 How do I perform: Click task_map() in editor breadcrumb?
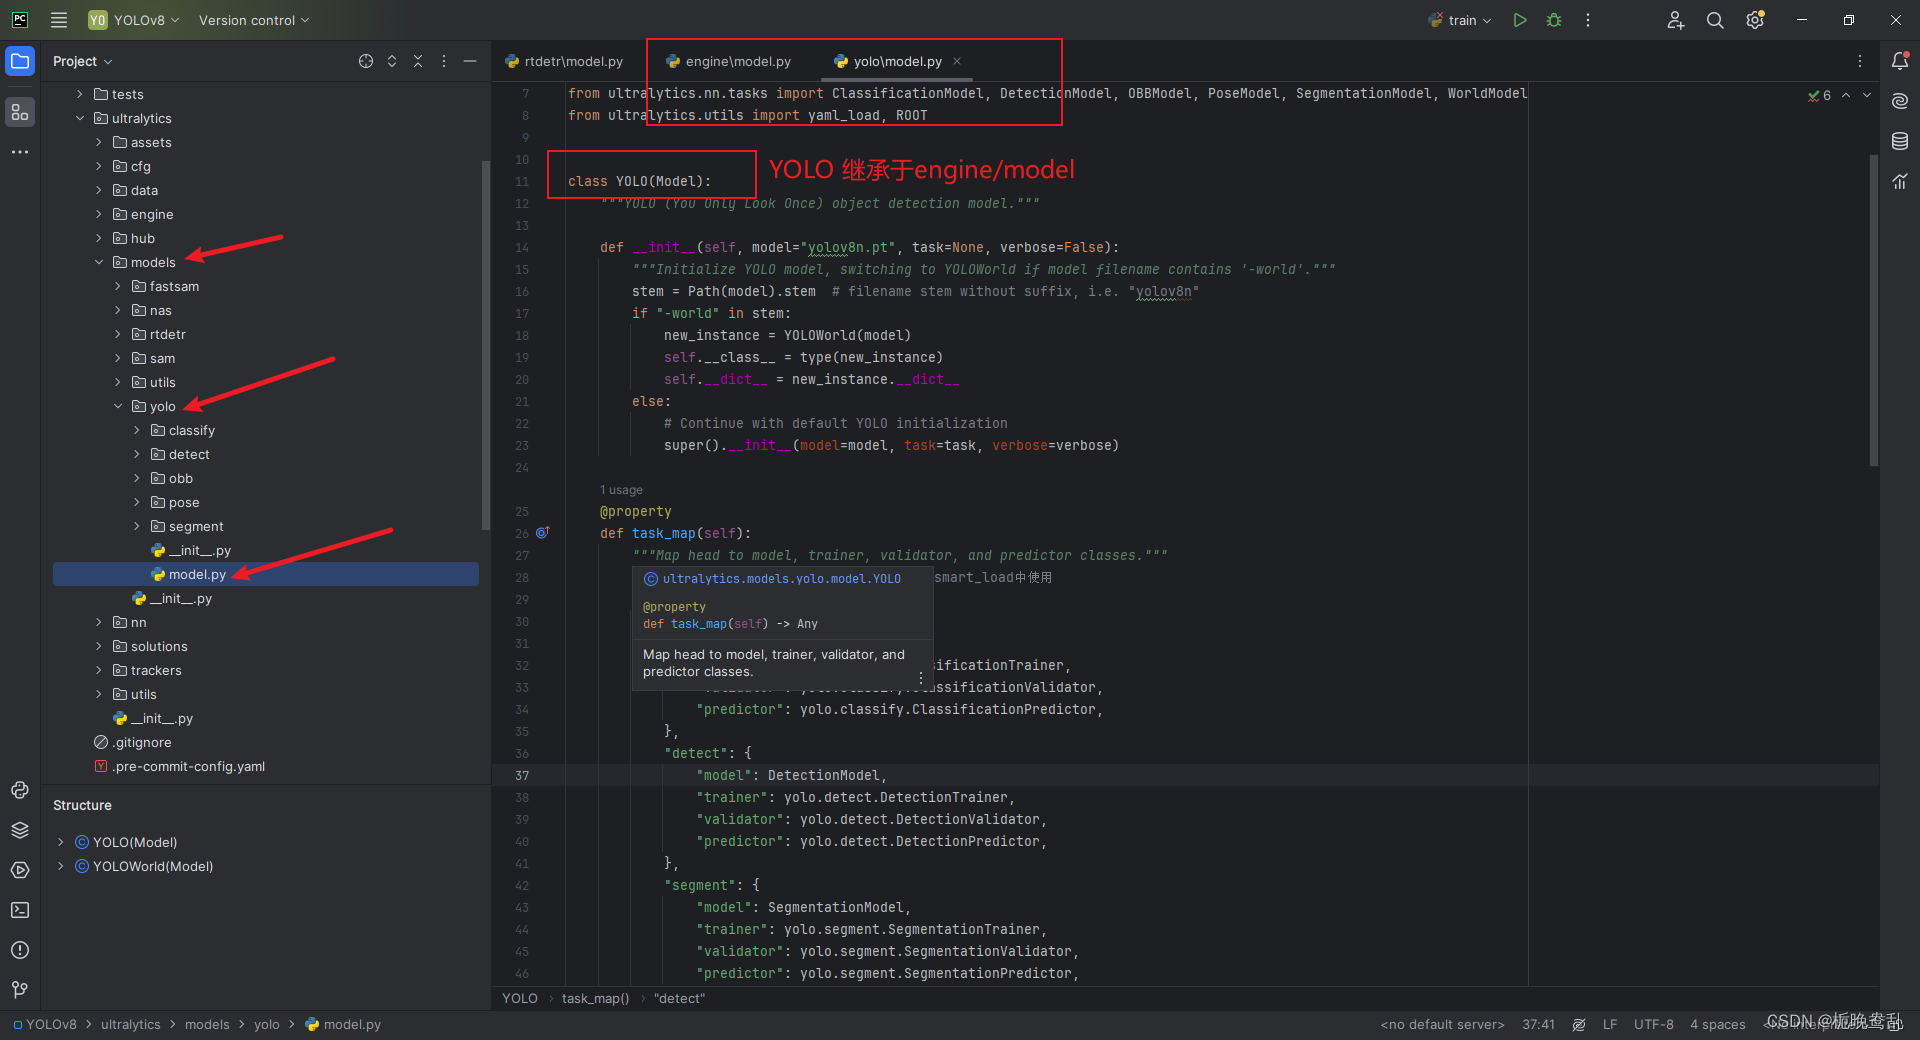595,998
